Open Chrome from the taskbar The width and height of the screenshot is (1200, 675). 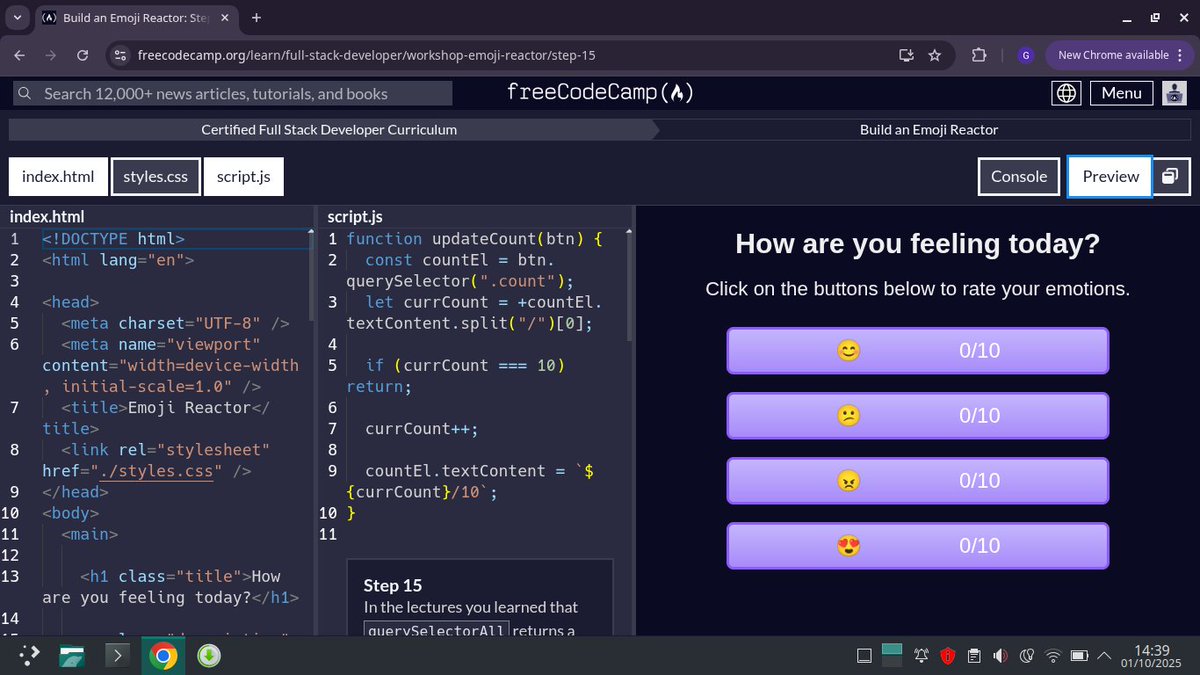point(163,655)
